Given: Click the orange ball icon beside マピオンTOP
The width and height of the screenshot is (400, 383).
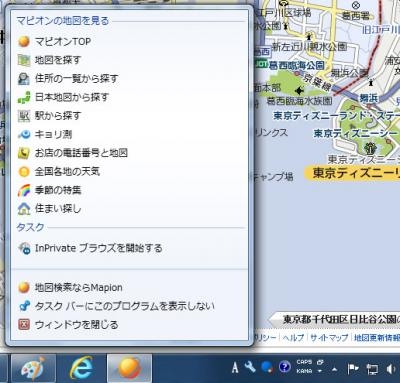Looking at the screenshot, I should (24, 42).
